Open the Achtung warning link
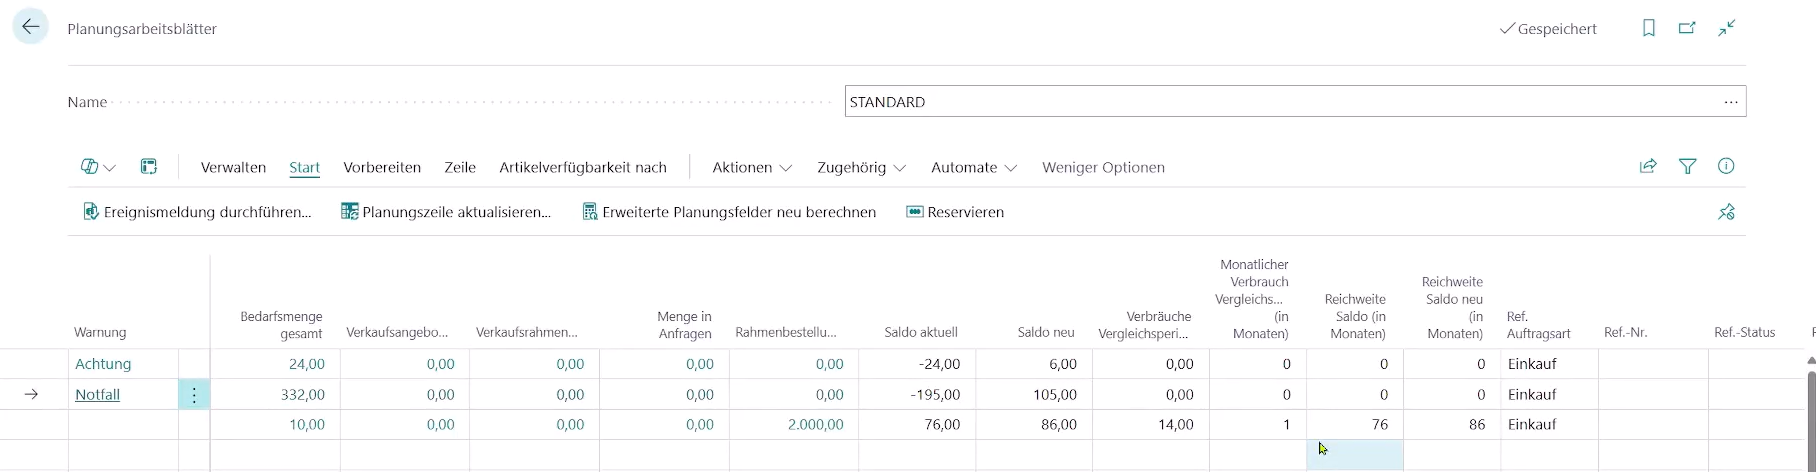 coord(103,364)
